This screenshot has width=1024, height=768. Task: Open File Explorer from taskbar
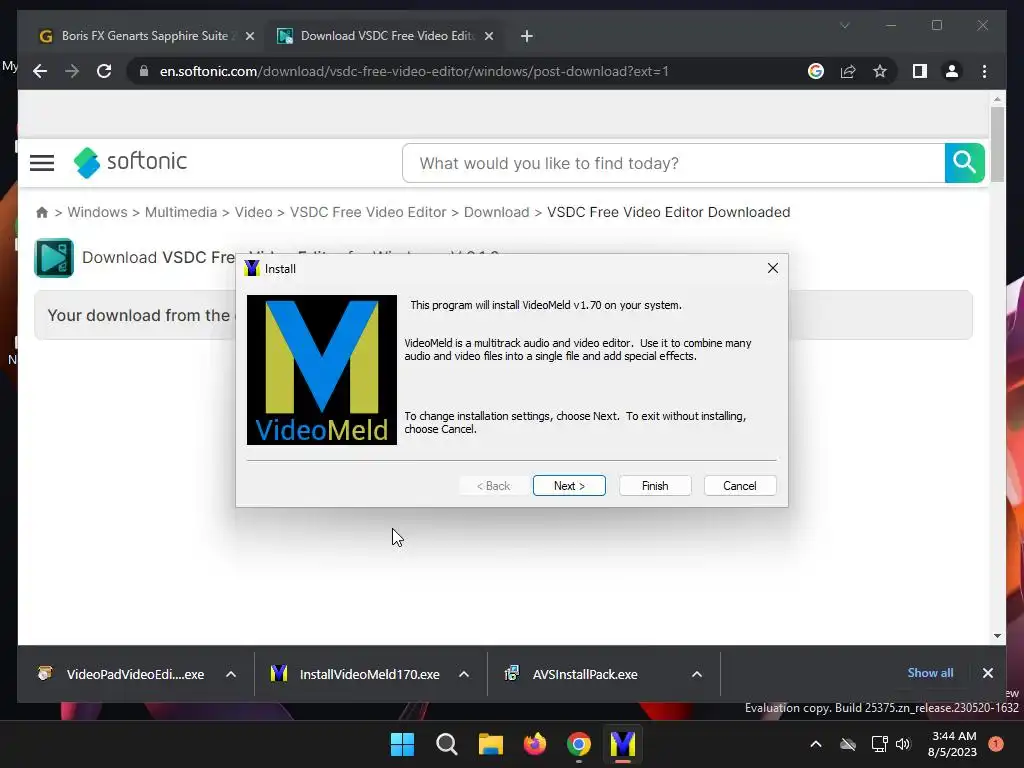[x=490, y=744]
